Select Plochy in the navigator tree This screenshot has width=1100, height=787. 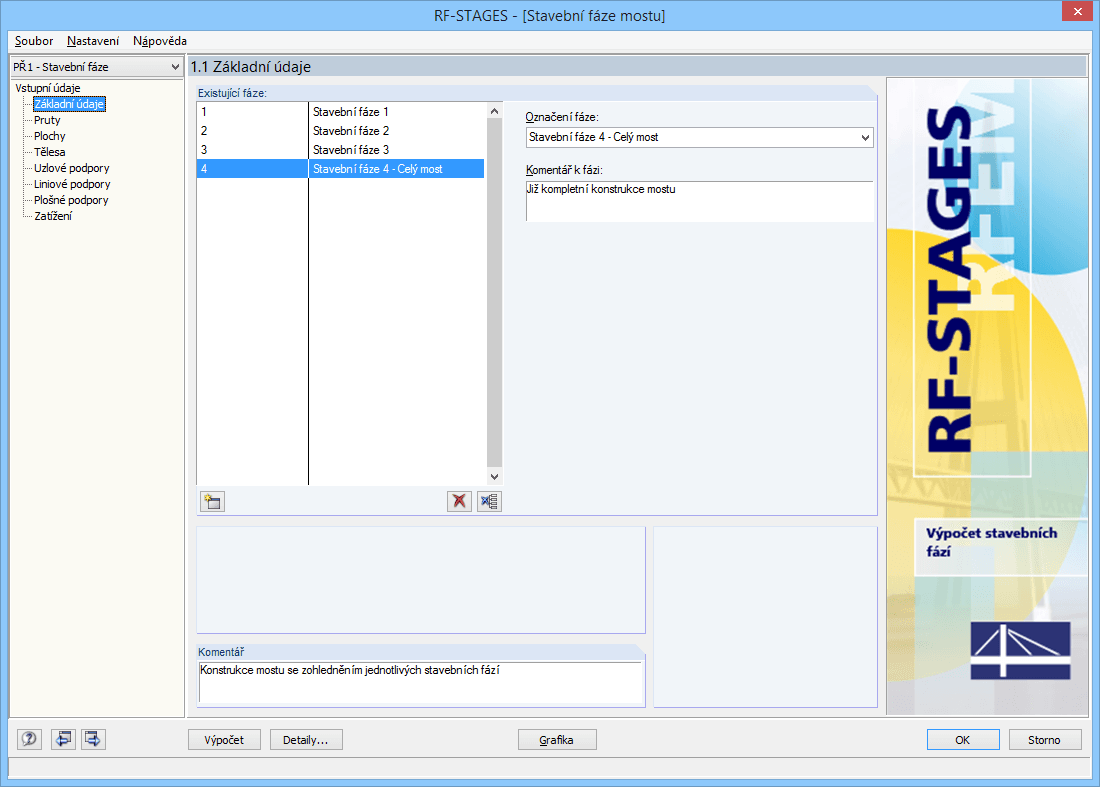click(x=50, y=136)
